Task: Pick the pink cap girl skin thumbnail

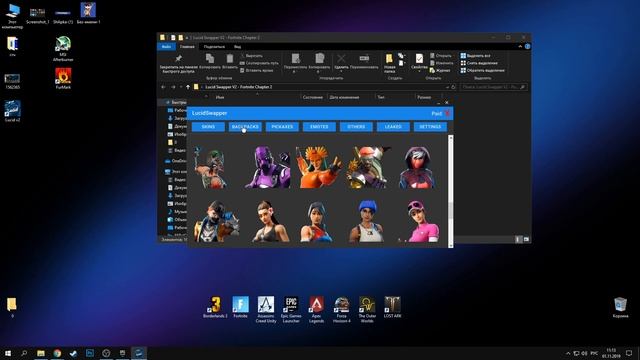Action: point(420,221)
